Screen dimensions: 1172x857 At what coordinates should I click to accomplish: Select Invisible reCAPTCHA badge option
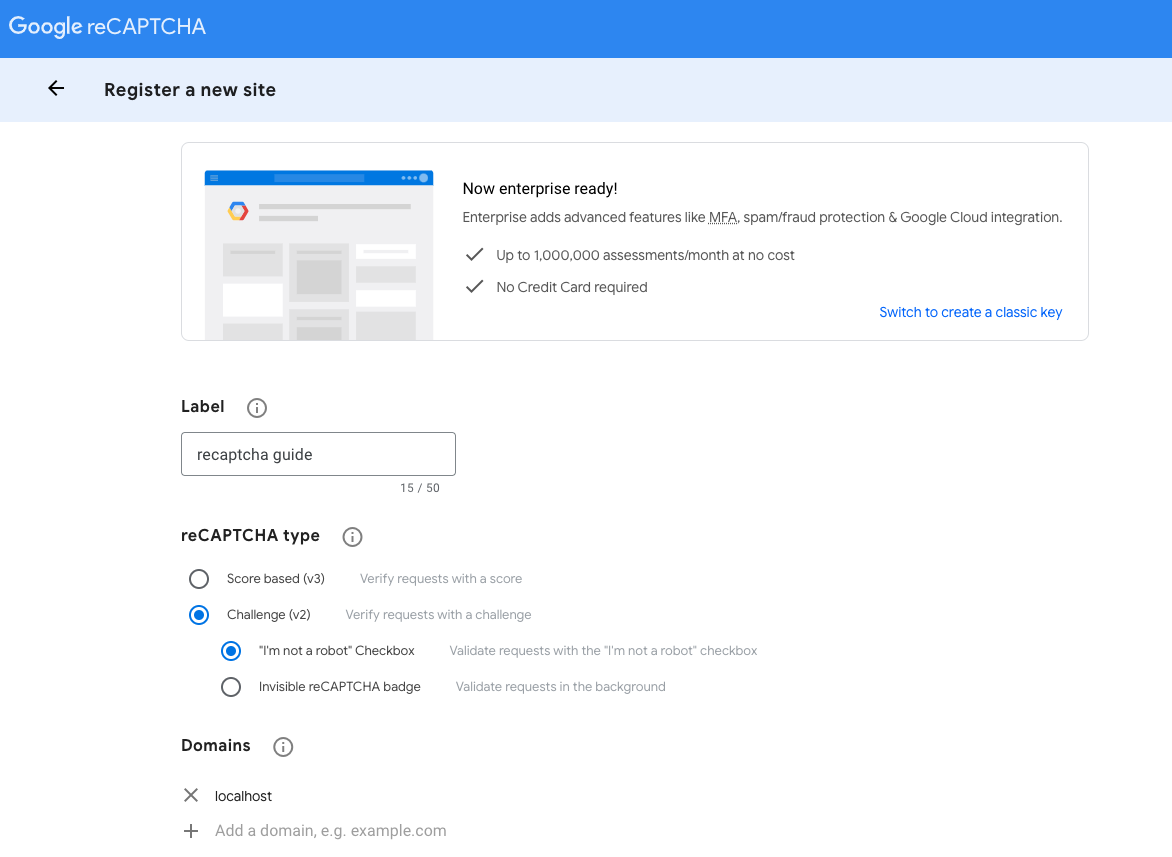(x=231, y=687)
